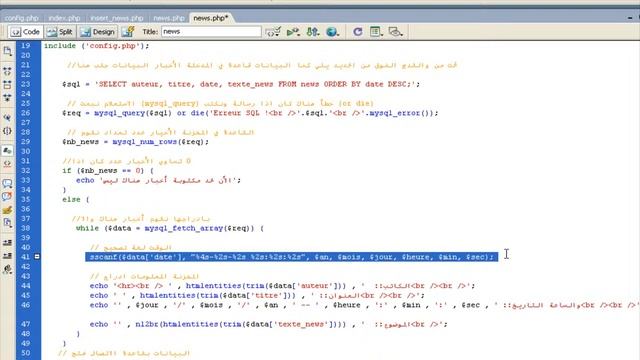Click line number 47 in gutter
The width and height of the screenshot is (640, 360).
(x=26, y=324)
